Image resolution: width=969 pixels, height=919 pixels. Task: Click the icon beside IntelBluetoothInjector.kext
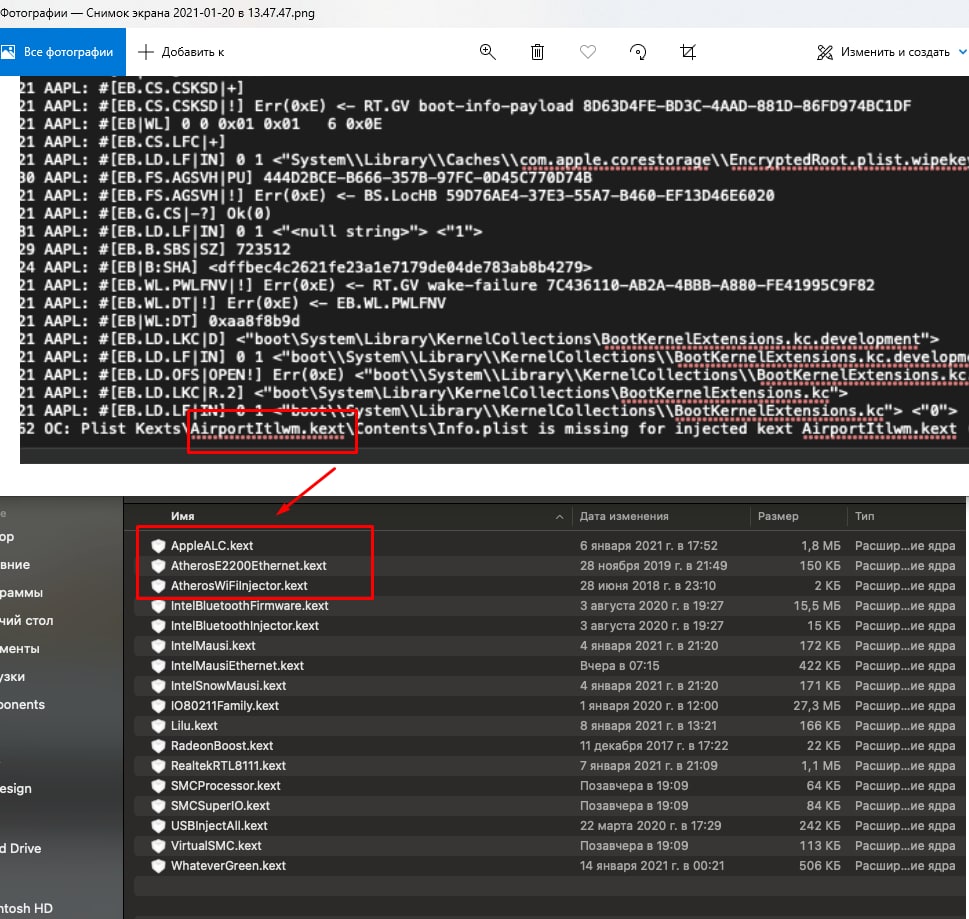pos(158,625)
